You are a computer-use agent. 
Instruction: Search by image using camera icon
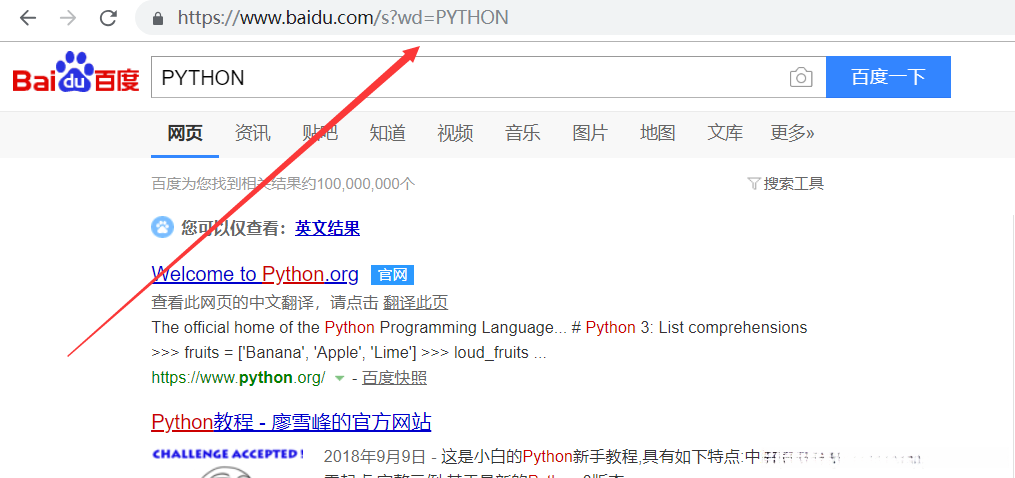pyautogui.click(x=801, y=78)
